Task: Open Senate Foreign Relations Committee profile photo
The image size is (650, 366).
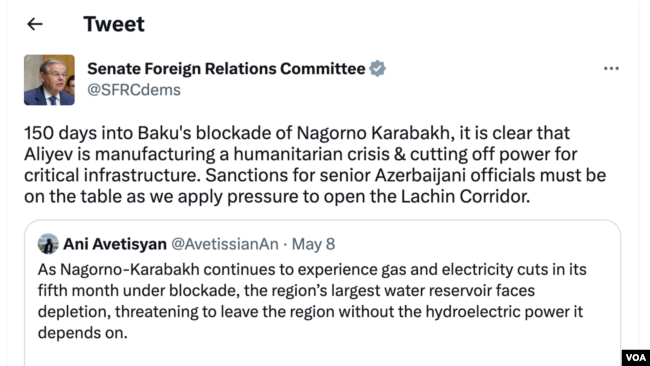Action: (x=49, y=80)
